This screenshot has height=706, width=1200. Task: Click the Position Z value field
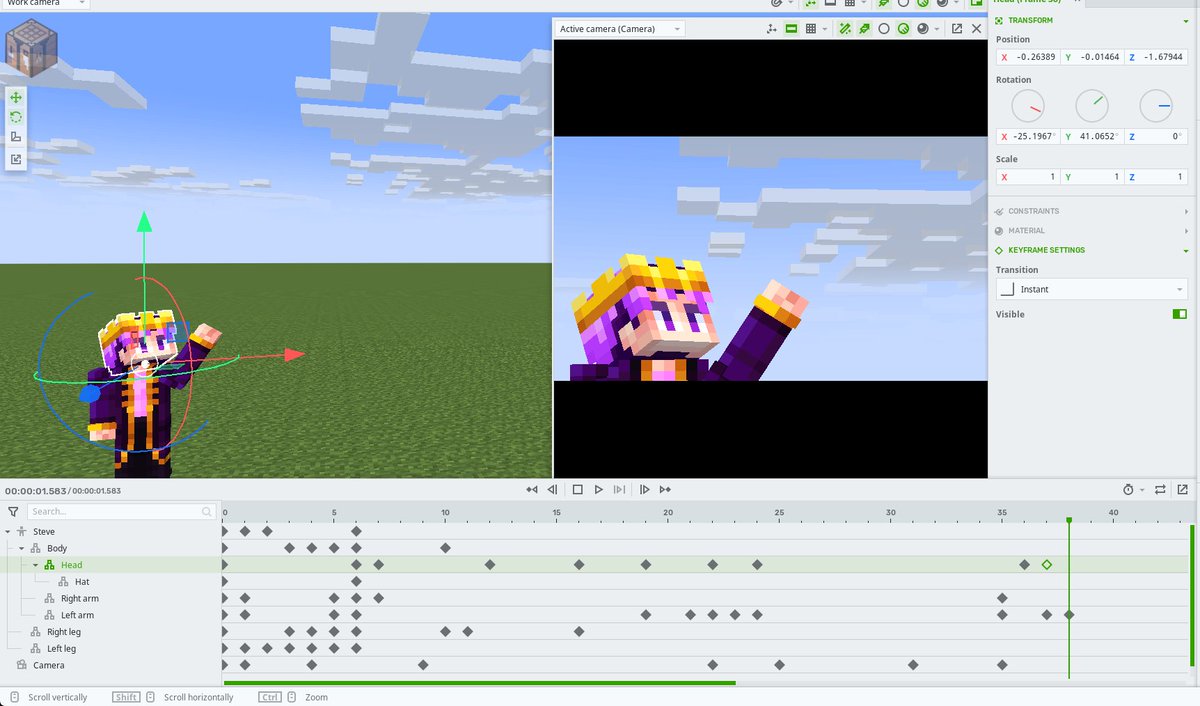[1155, 57]
